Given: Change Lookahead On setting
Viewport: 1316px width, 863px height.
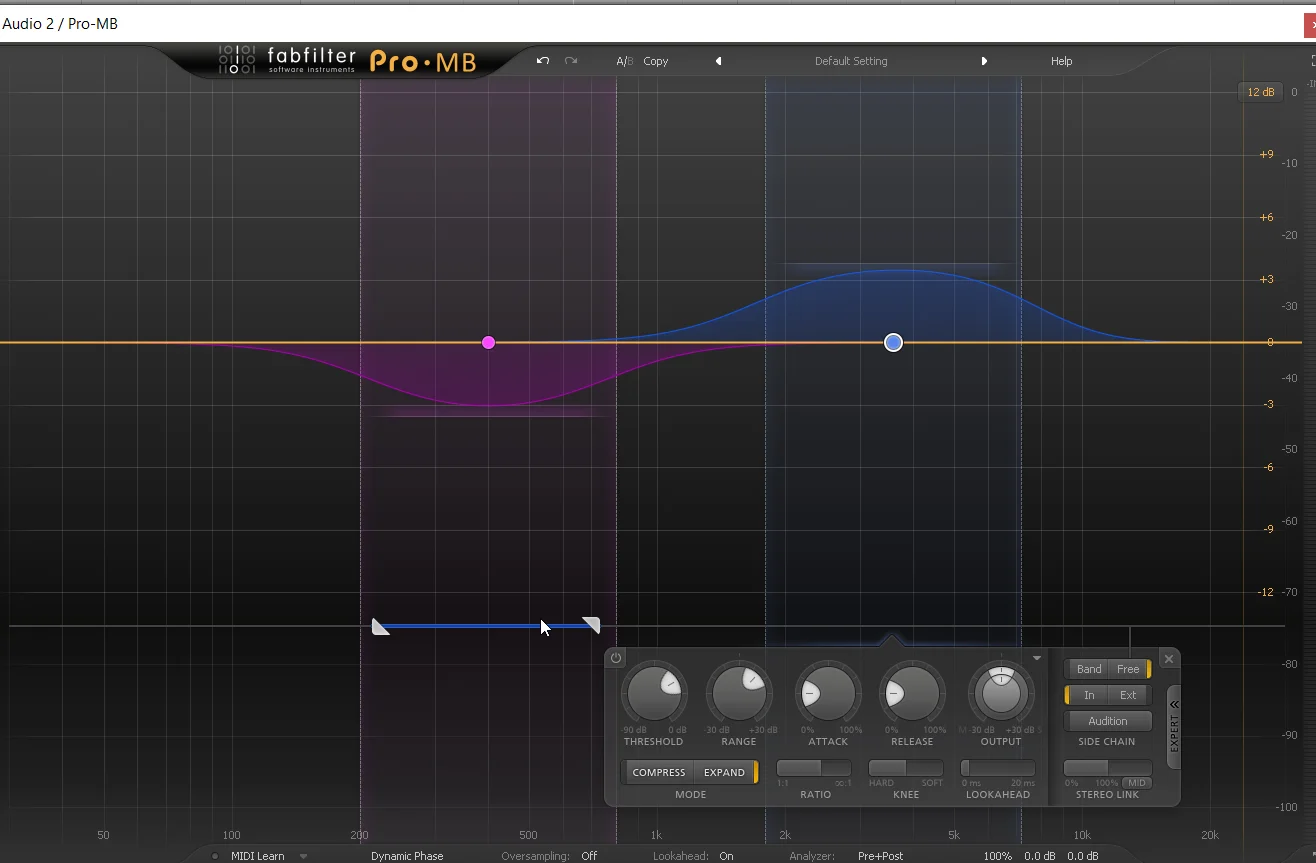Looking at the screenshot, I should (726, 856).
